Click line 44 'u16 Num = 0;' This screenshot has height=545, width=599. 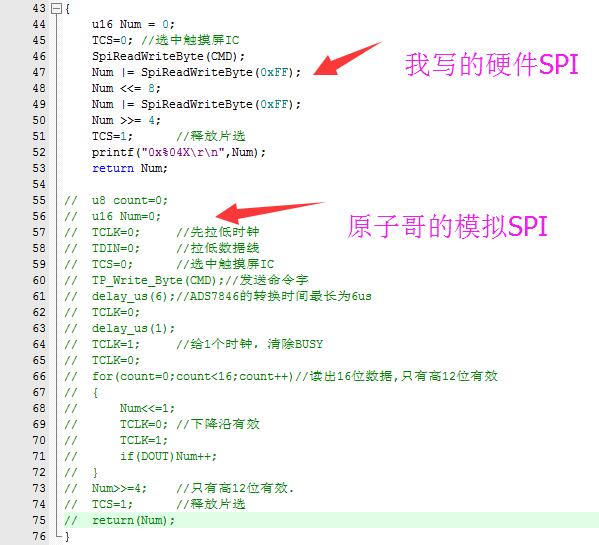(133, 24)
